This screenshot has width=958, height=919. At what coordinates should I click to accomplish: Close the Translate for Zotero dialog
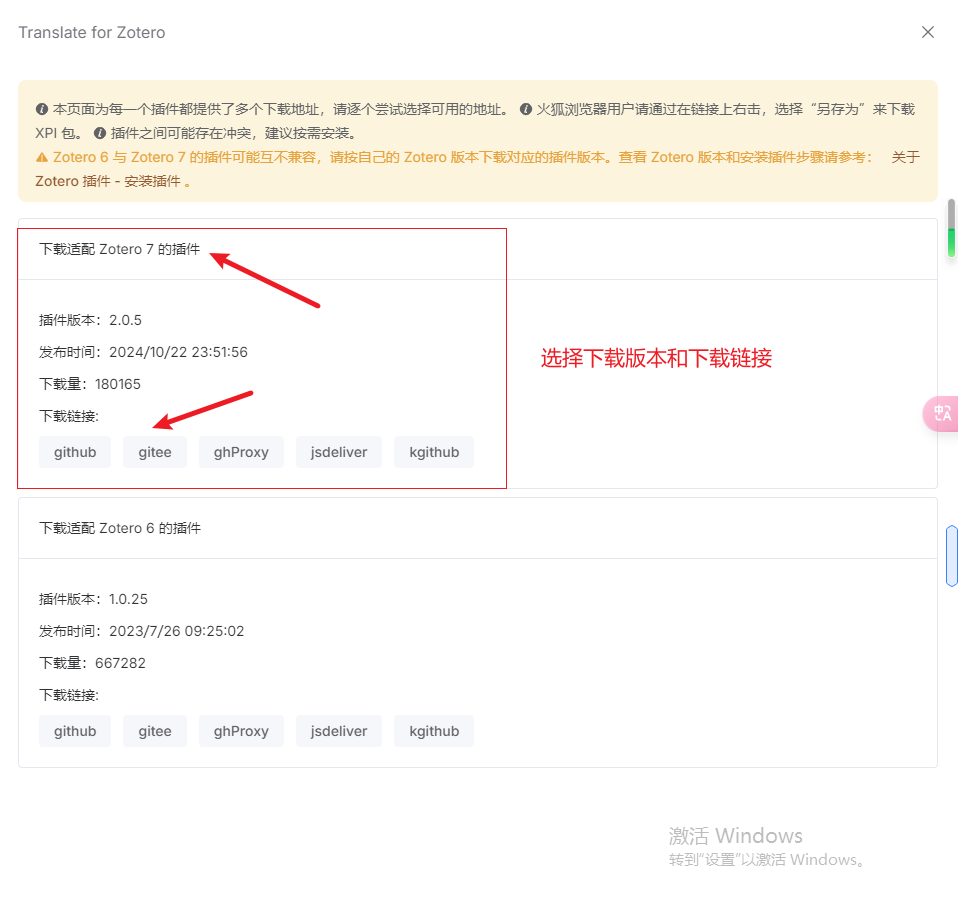(927, 32)
